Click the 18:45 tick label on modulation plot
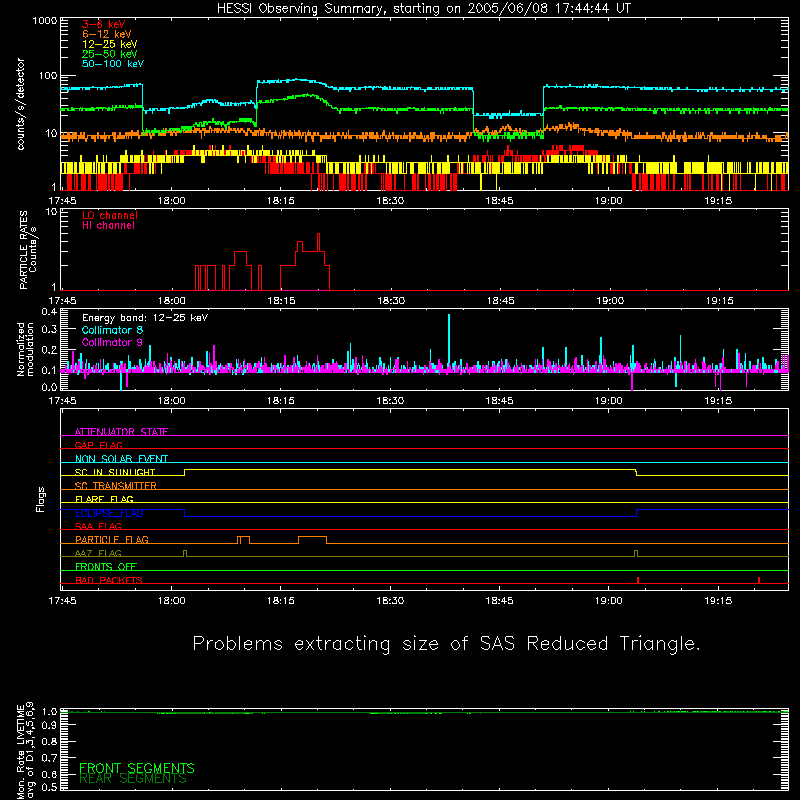Viewport: 800px width, 800px height. click(x=499, y=401)
